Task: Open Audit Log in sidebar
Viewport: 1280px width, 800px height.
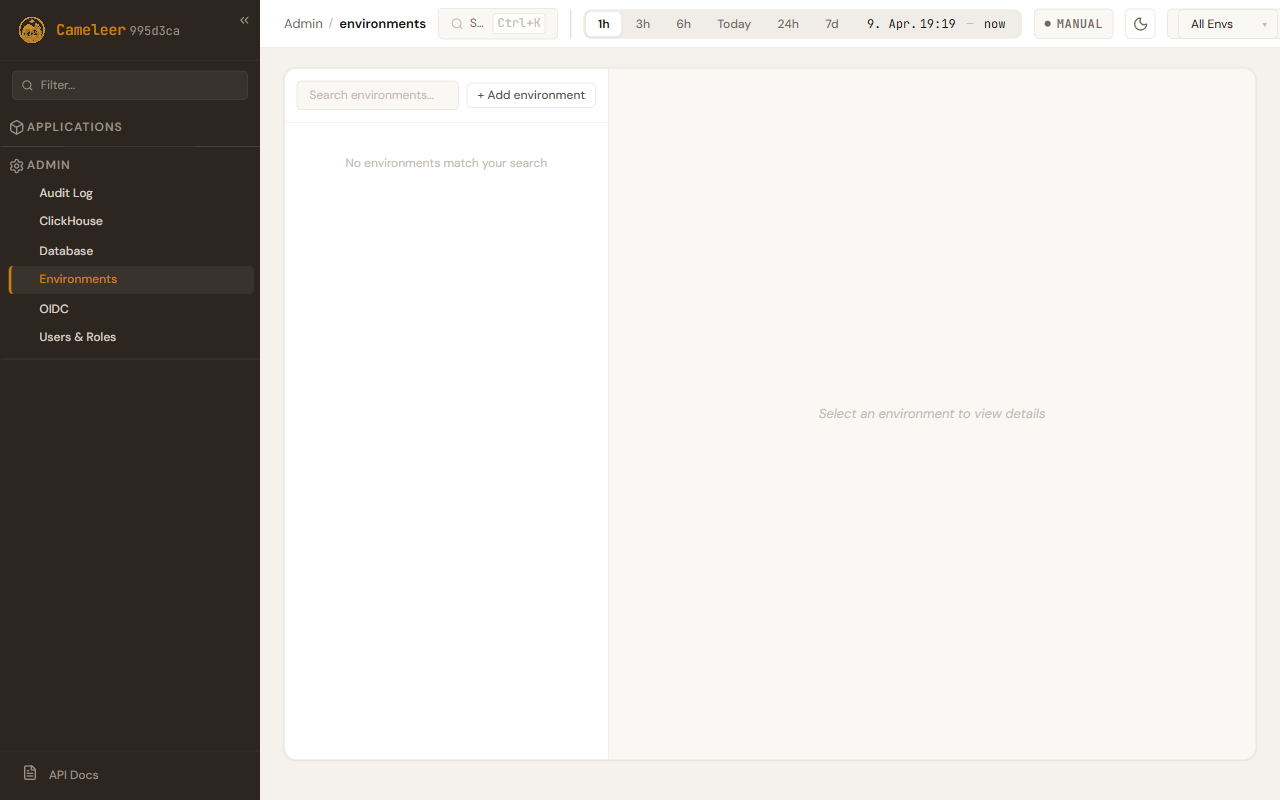Action: click(66, 193)
